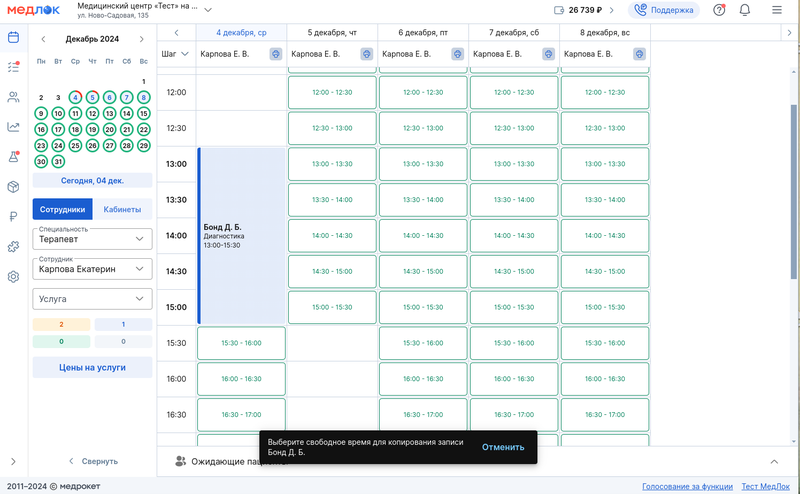Pick the 13:00 - 13:30 slot on 7 декабря
800x494 pixels.
pos(514,164)
